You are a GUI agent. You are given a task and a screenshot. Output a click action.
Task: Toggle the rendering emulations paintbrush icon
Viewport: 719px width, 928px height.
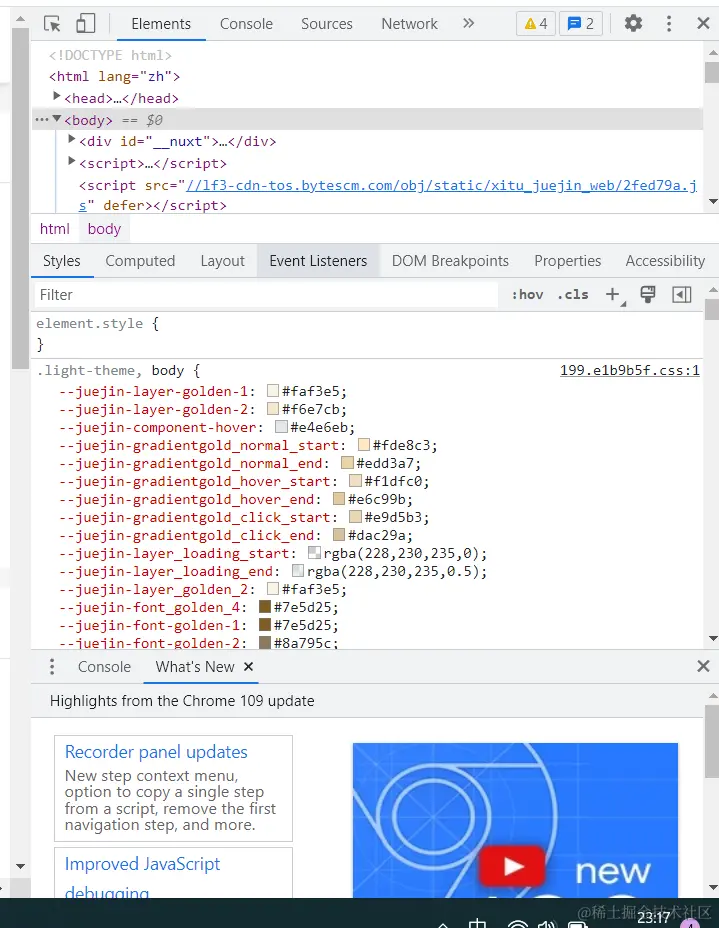[648, 294]
